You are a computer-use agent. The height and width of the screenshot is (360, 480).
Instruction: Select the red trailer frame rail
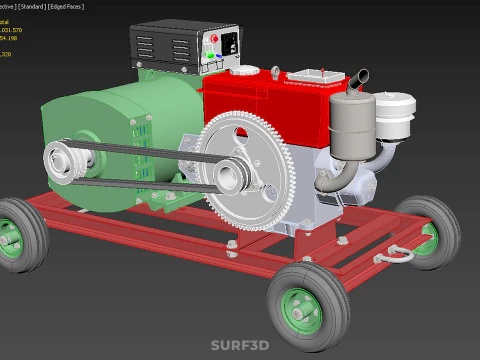[160, 242]
